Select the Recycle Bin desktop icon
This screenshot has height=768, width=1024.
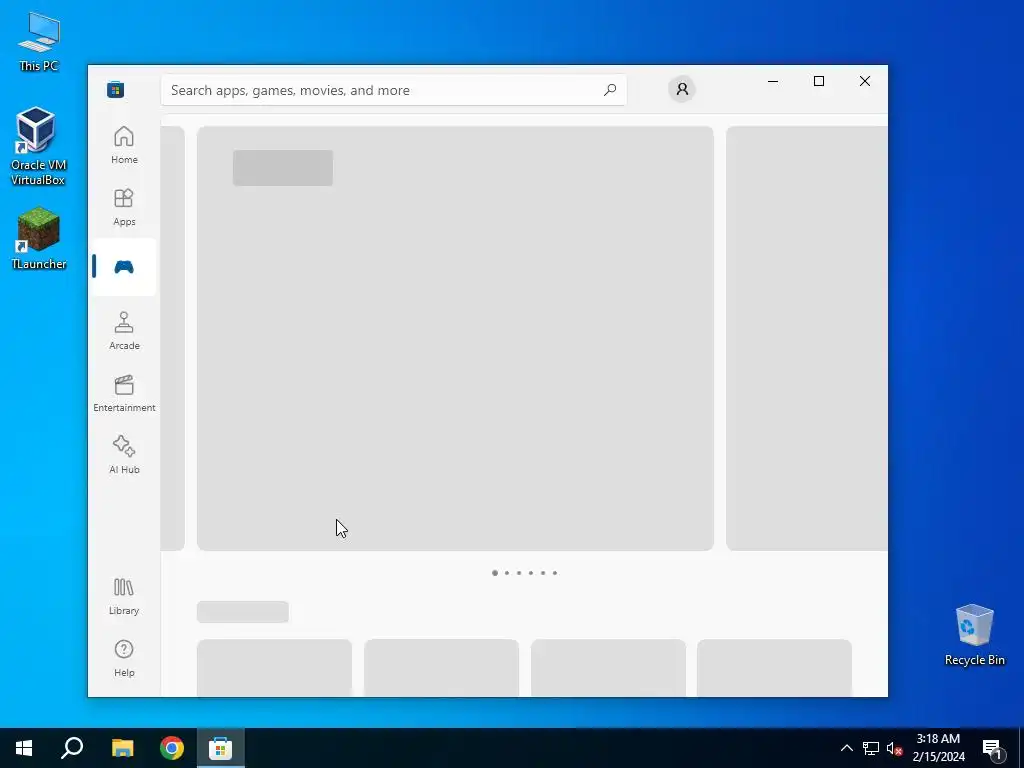pyautogui.click(x=974, y=634)
